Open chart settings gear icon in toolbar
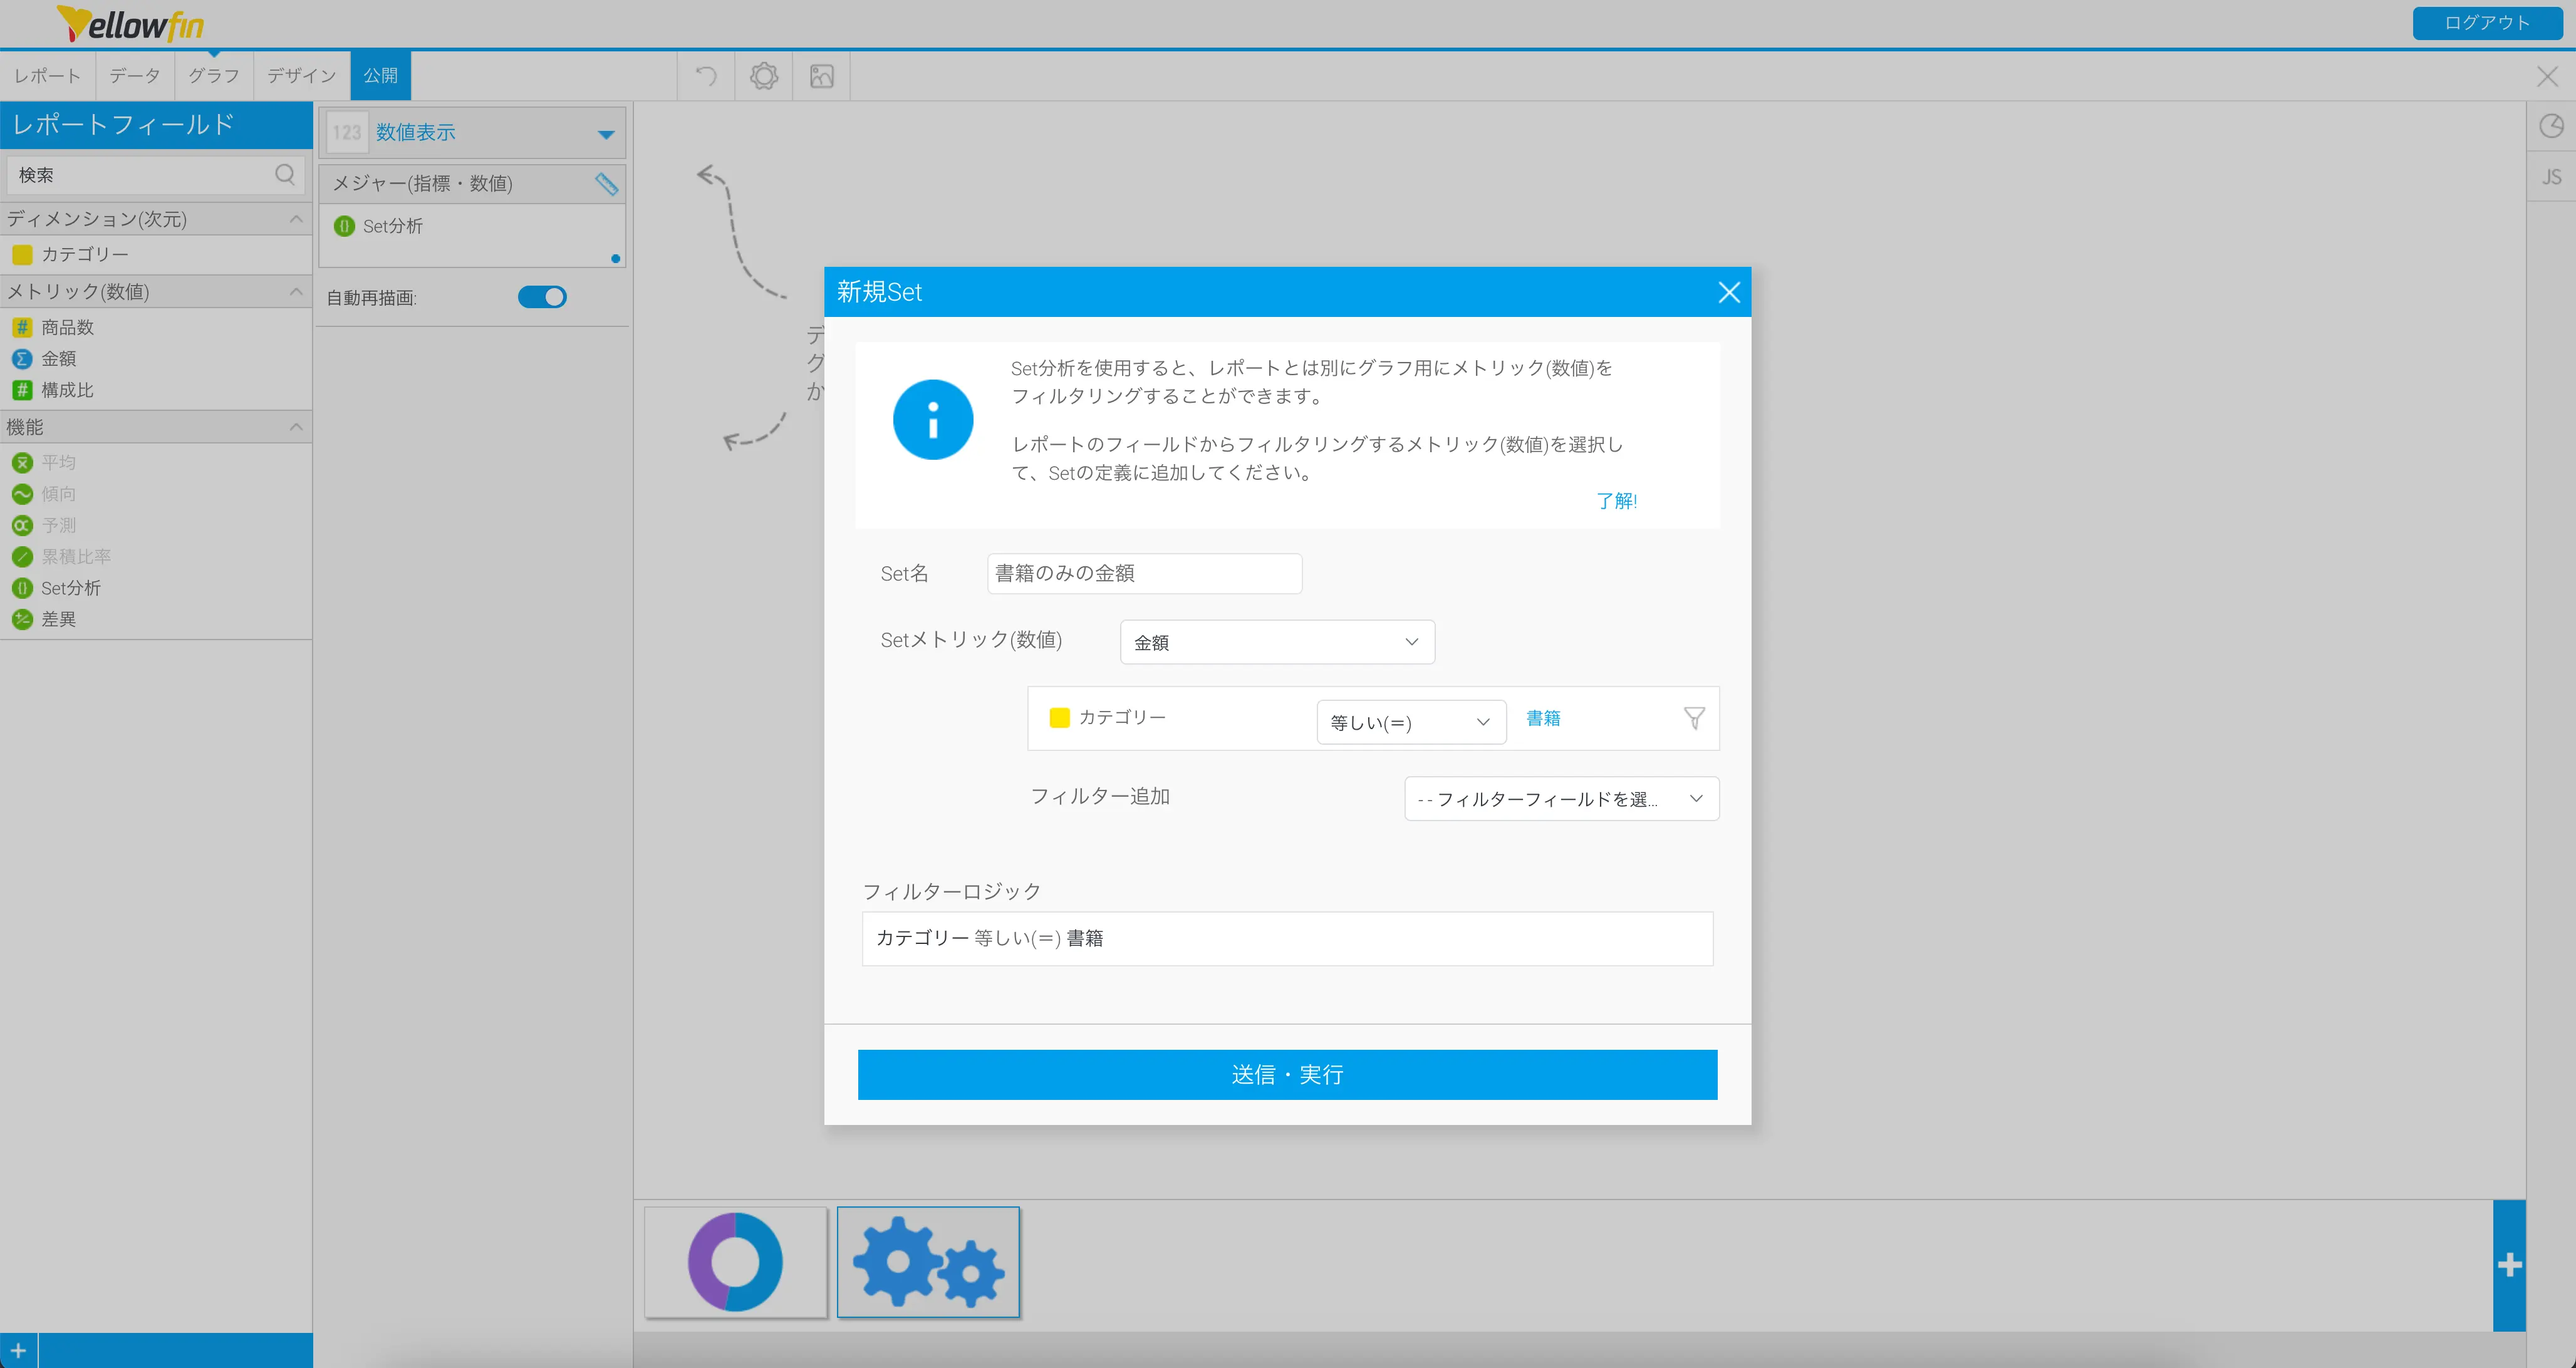The image size is (2576, 1368). pos(764,76)
